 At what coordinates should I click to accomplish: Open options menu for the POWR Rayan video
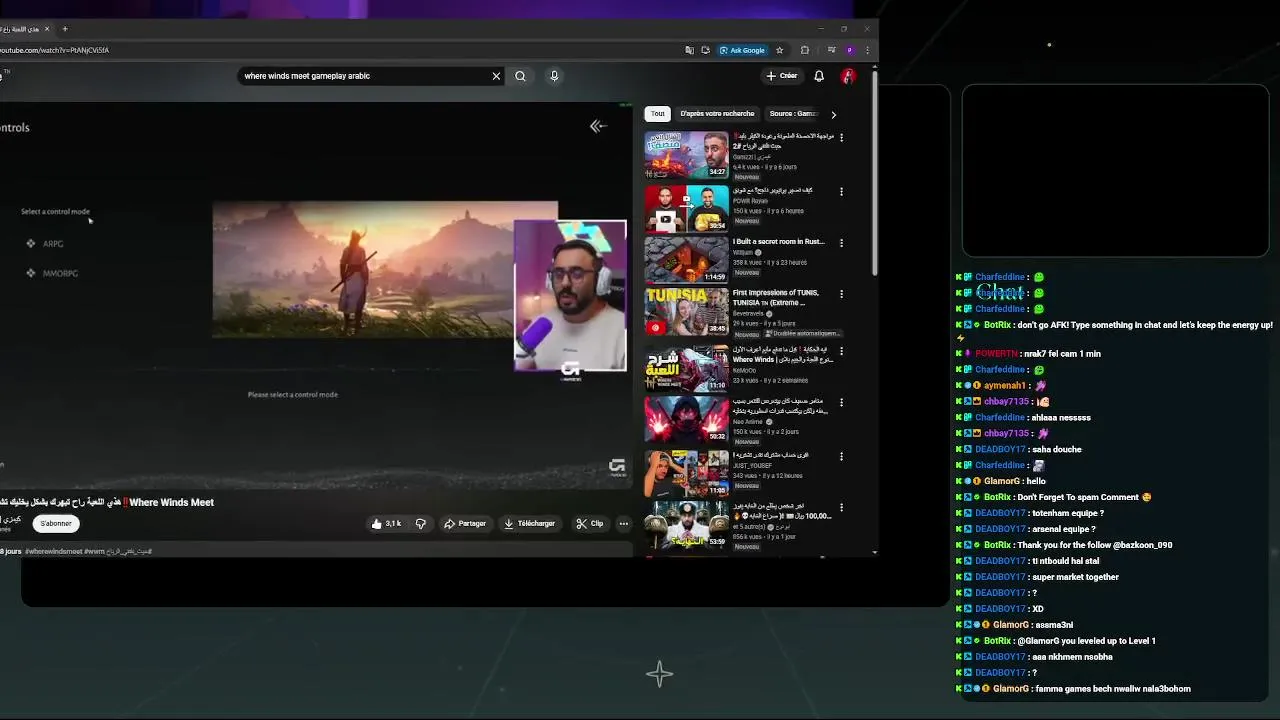[x=841, y=191]
